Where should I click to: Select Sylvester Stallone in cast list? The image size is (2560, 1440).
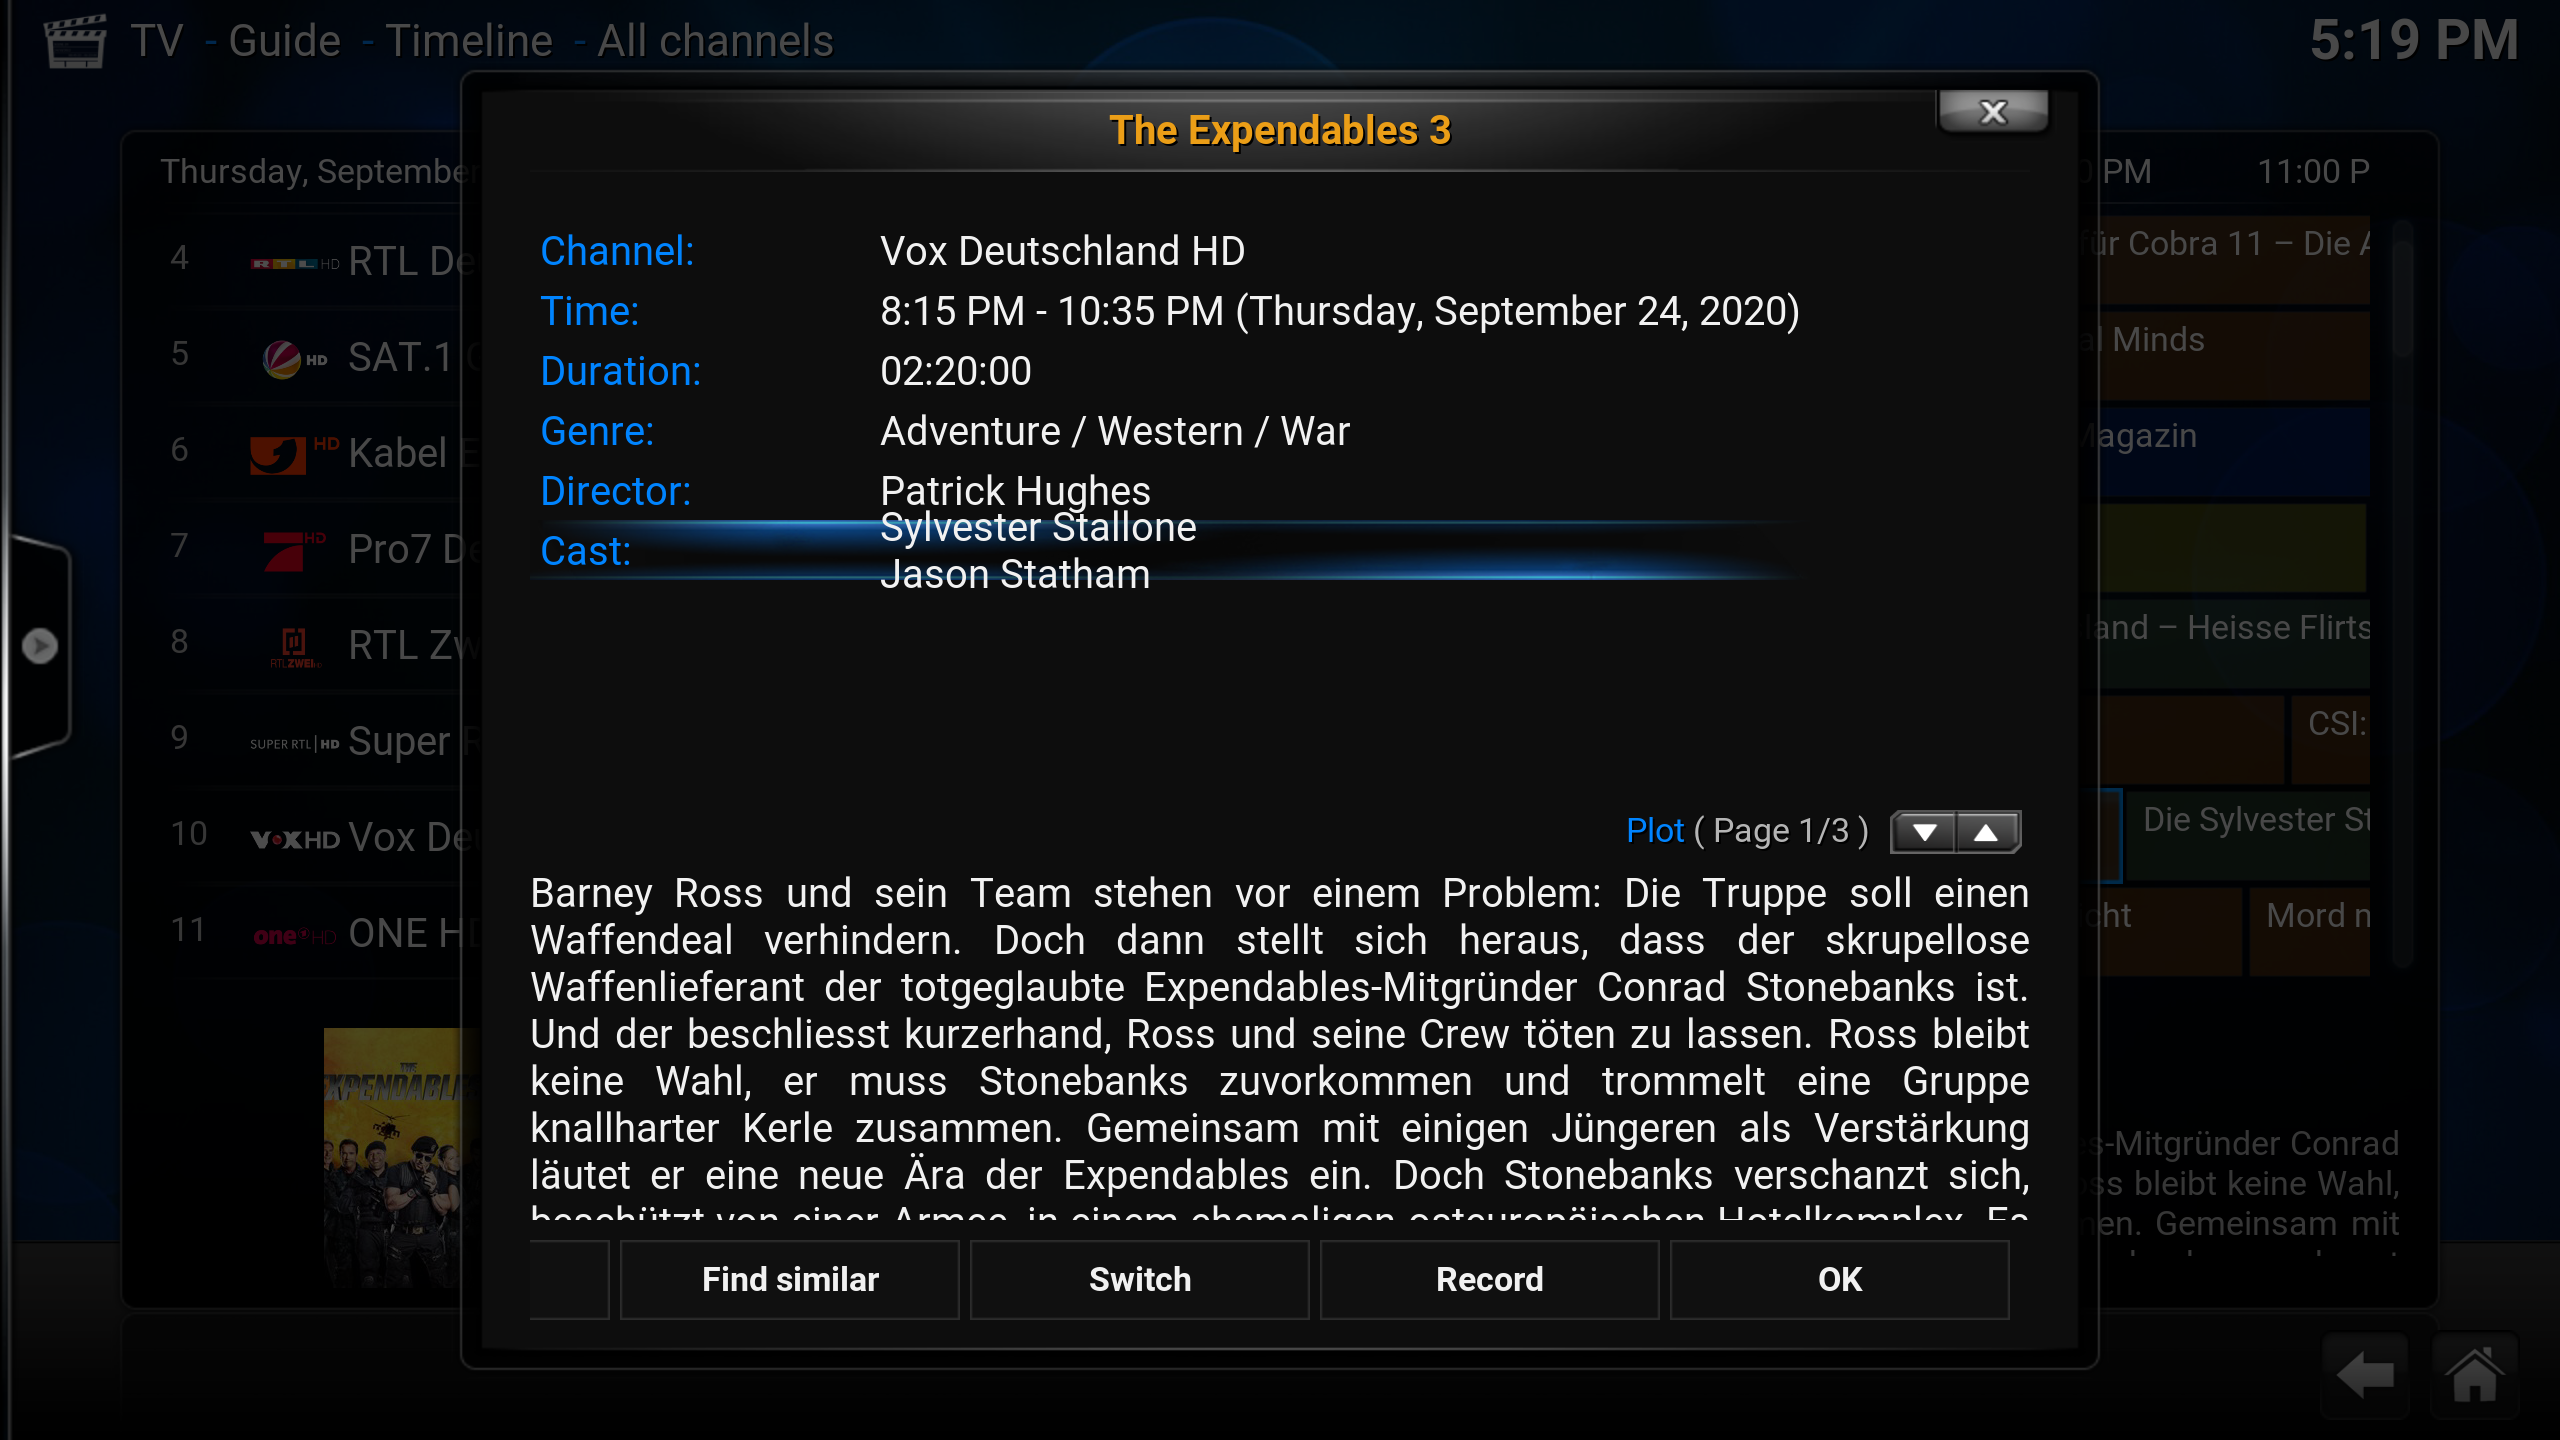point(1038,528)
